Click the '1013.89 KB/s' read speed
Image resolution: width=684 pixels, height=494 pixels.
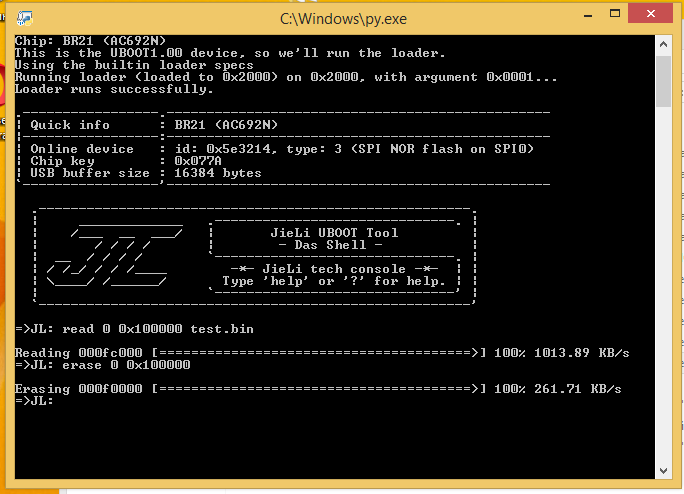click(x=581, y=353)
